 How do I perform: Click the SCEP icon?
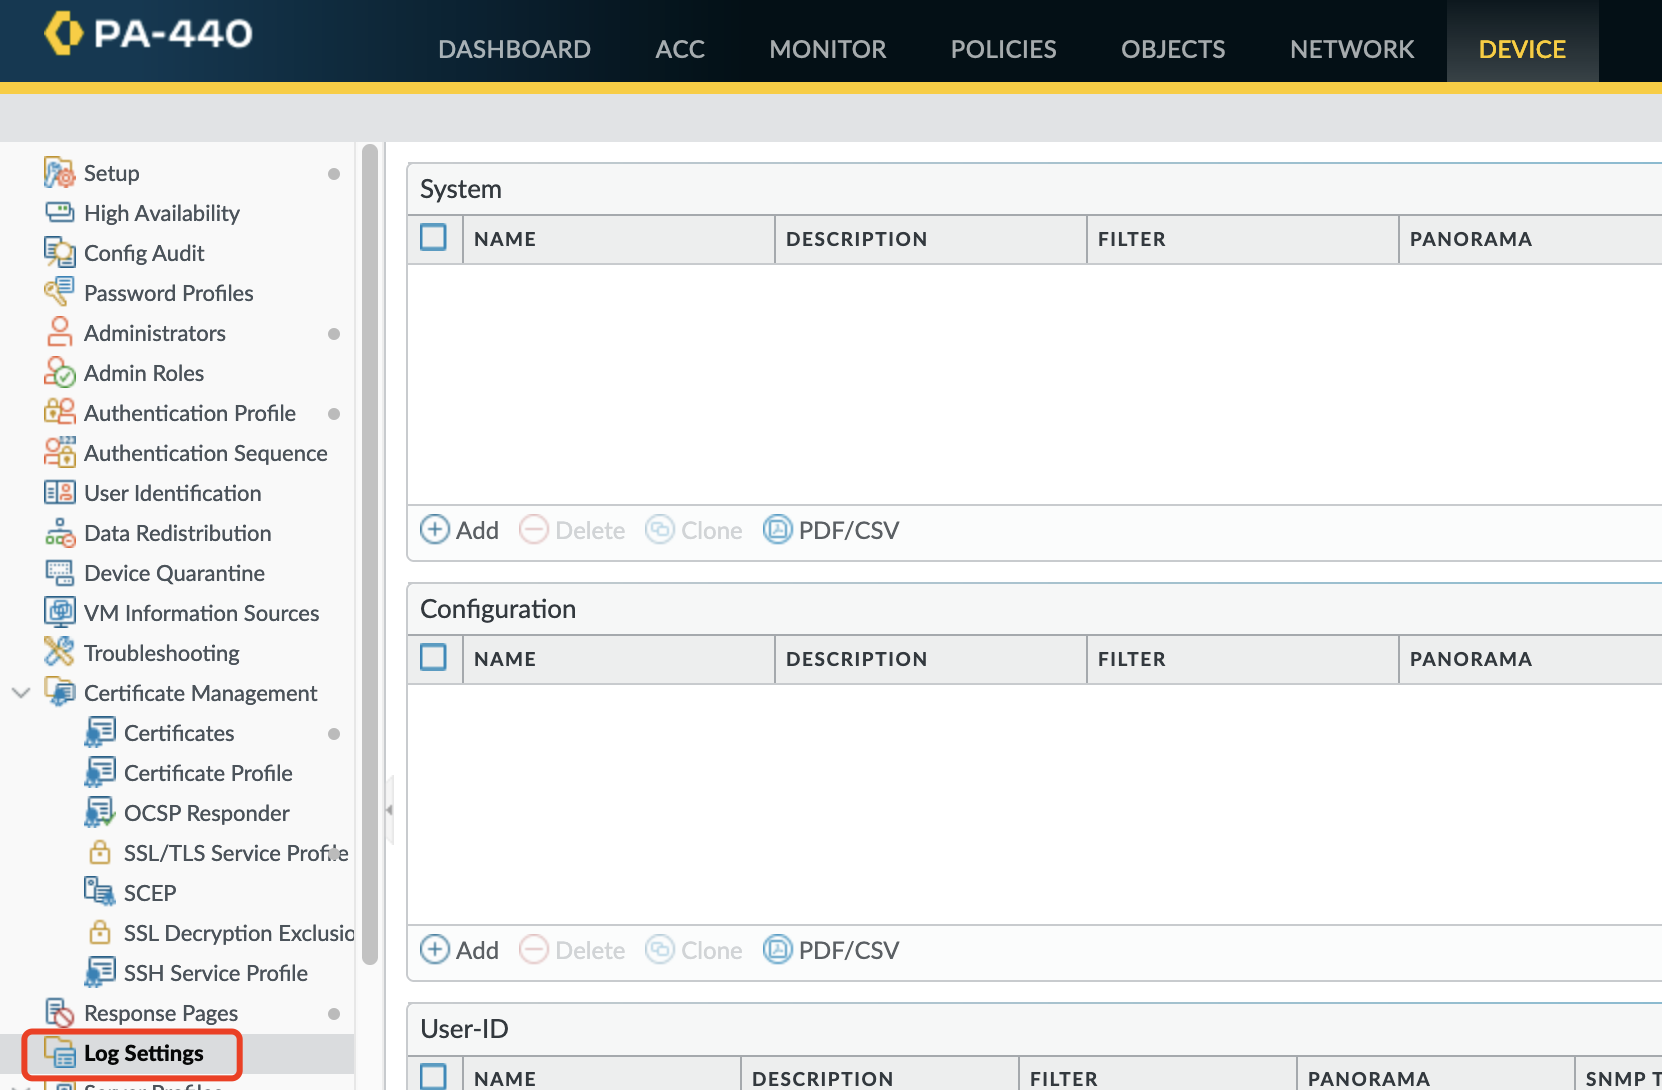tap(99, 892)
